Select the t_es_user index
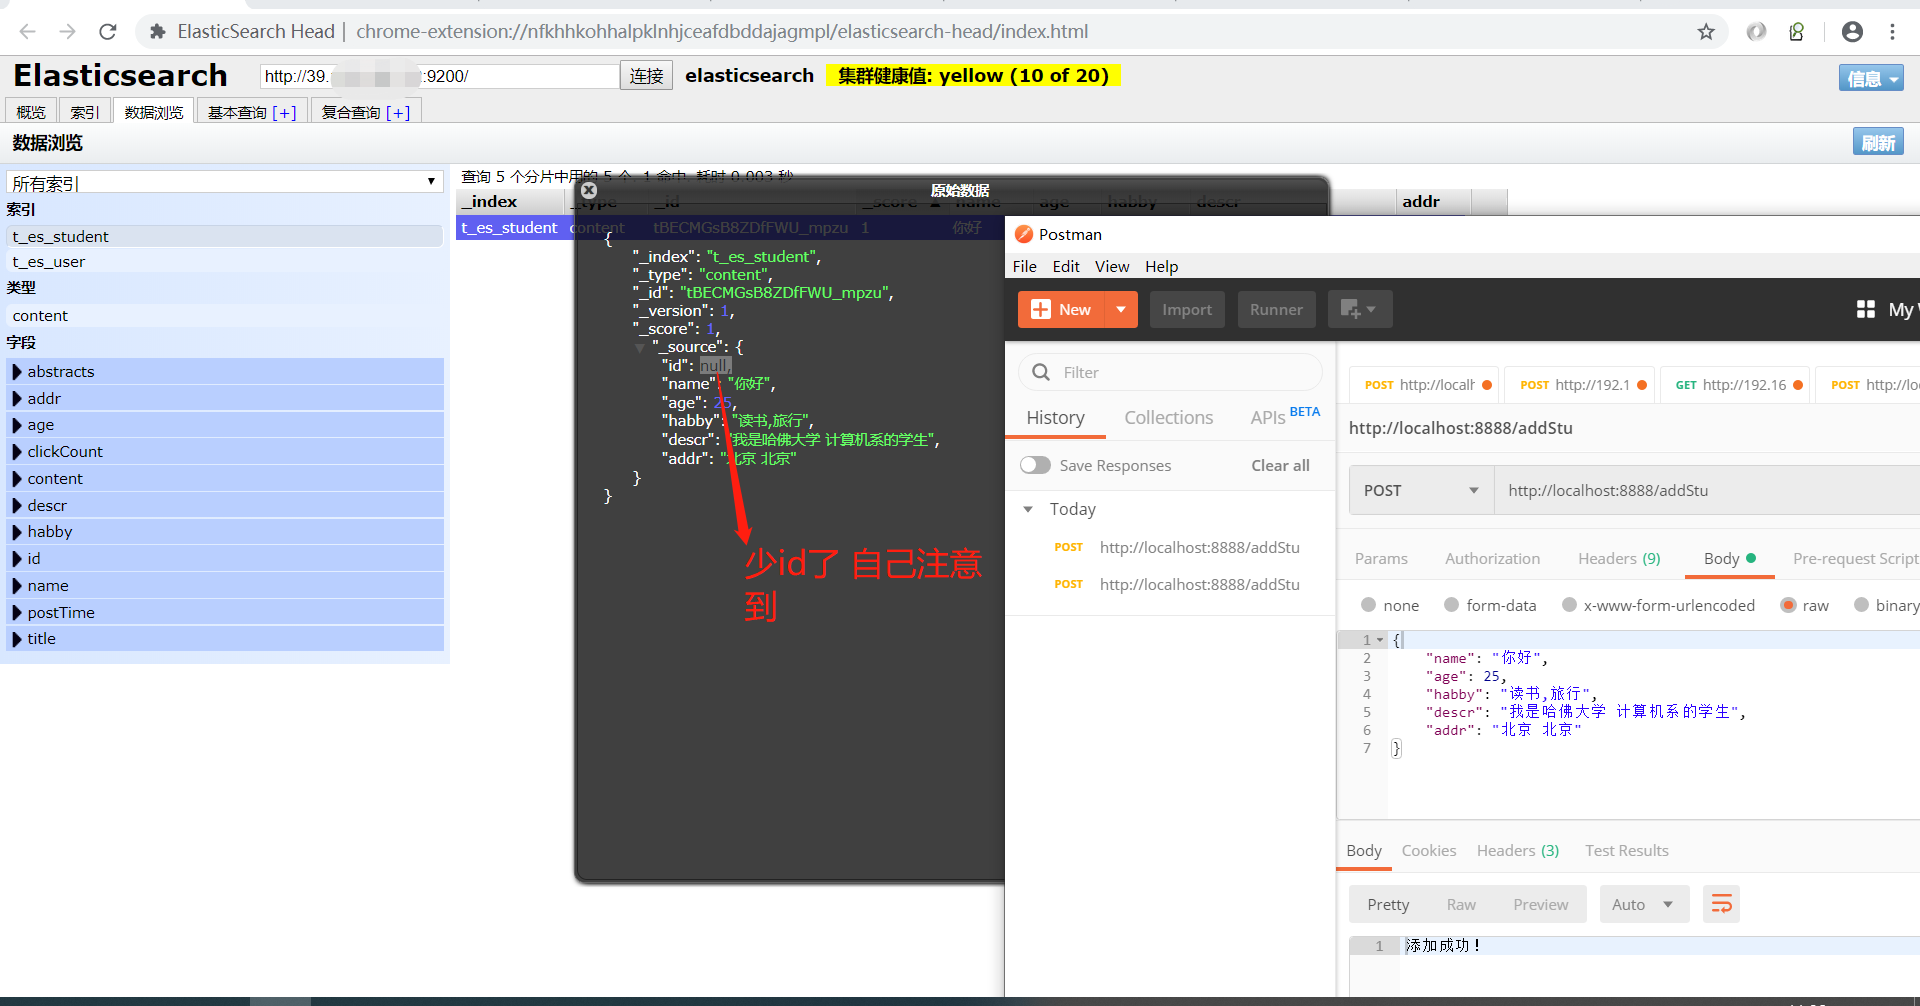The width and height of the screenshot is (1920, 1006). click(x=225, y=262)
